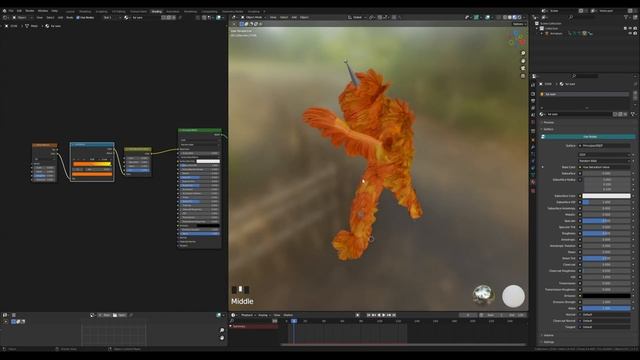This screenshot has height=360, width=640.
Task: Switch to the Layout workspace tab
Action: coord(70,11)
